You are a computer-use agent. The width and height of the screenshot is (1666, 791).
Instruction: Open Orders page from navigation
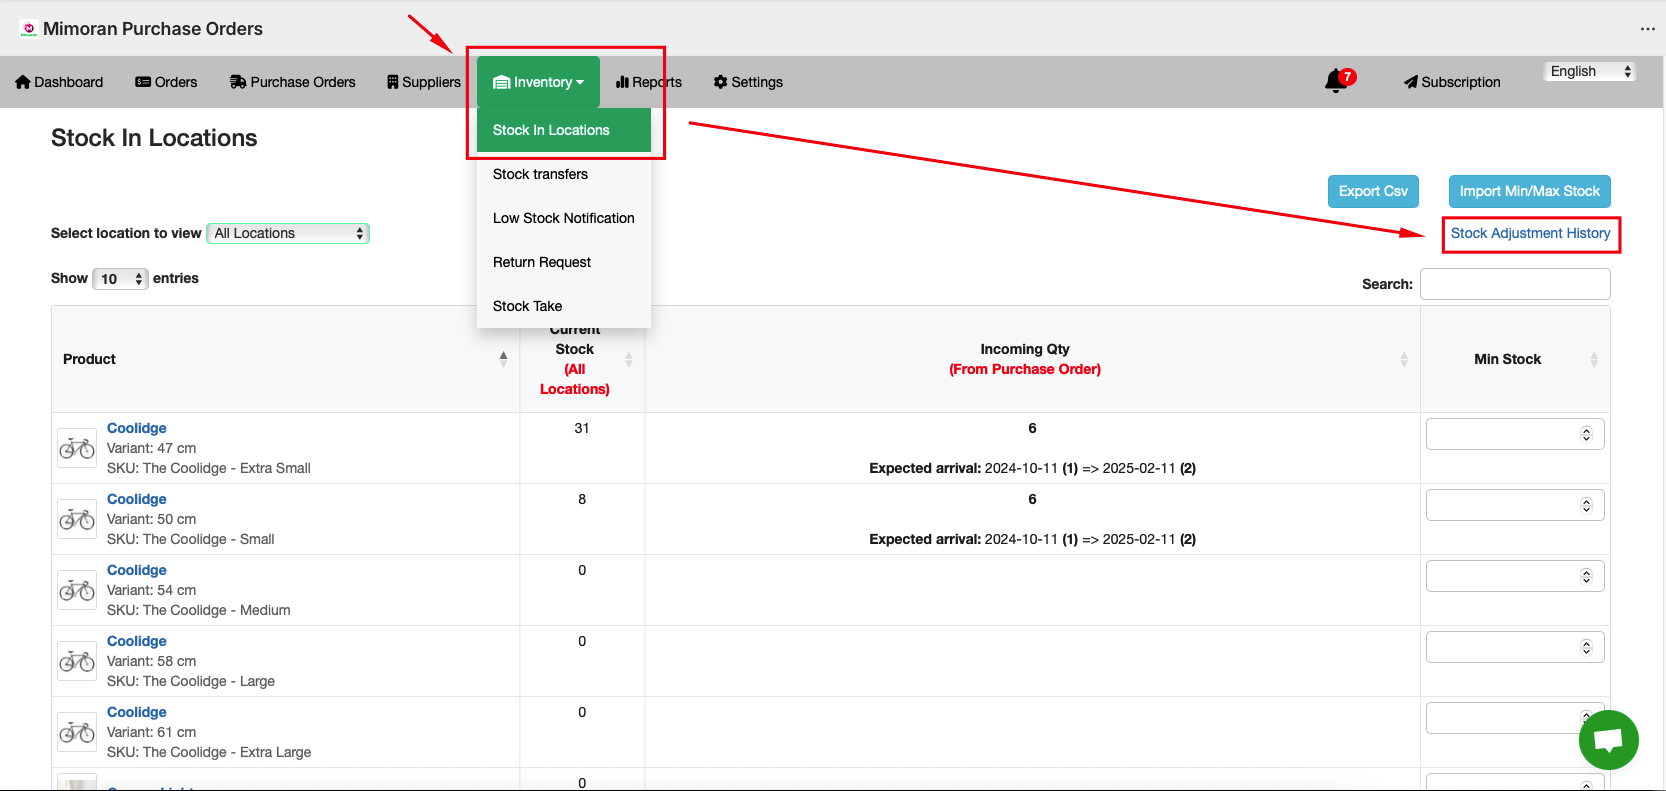pyautogui.click(x=166, y=82)
